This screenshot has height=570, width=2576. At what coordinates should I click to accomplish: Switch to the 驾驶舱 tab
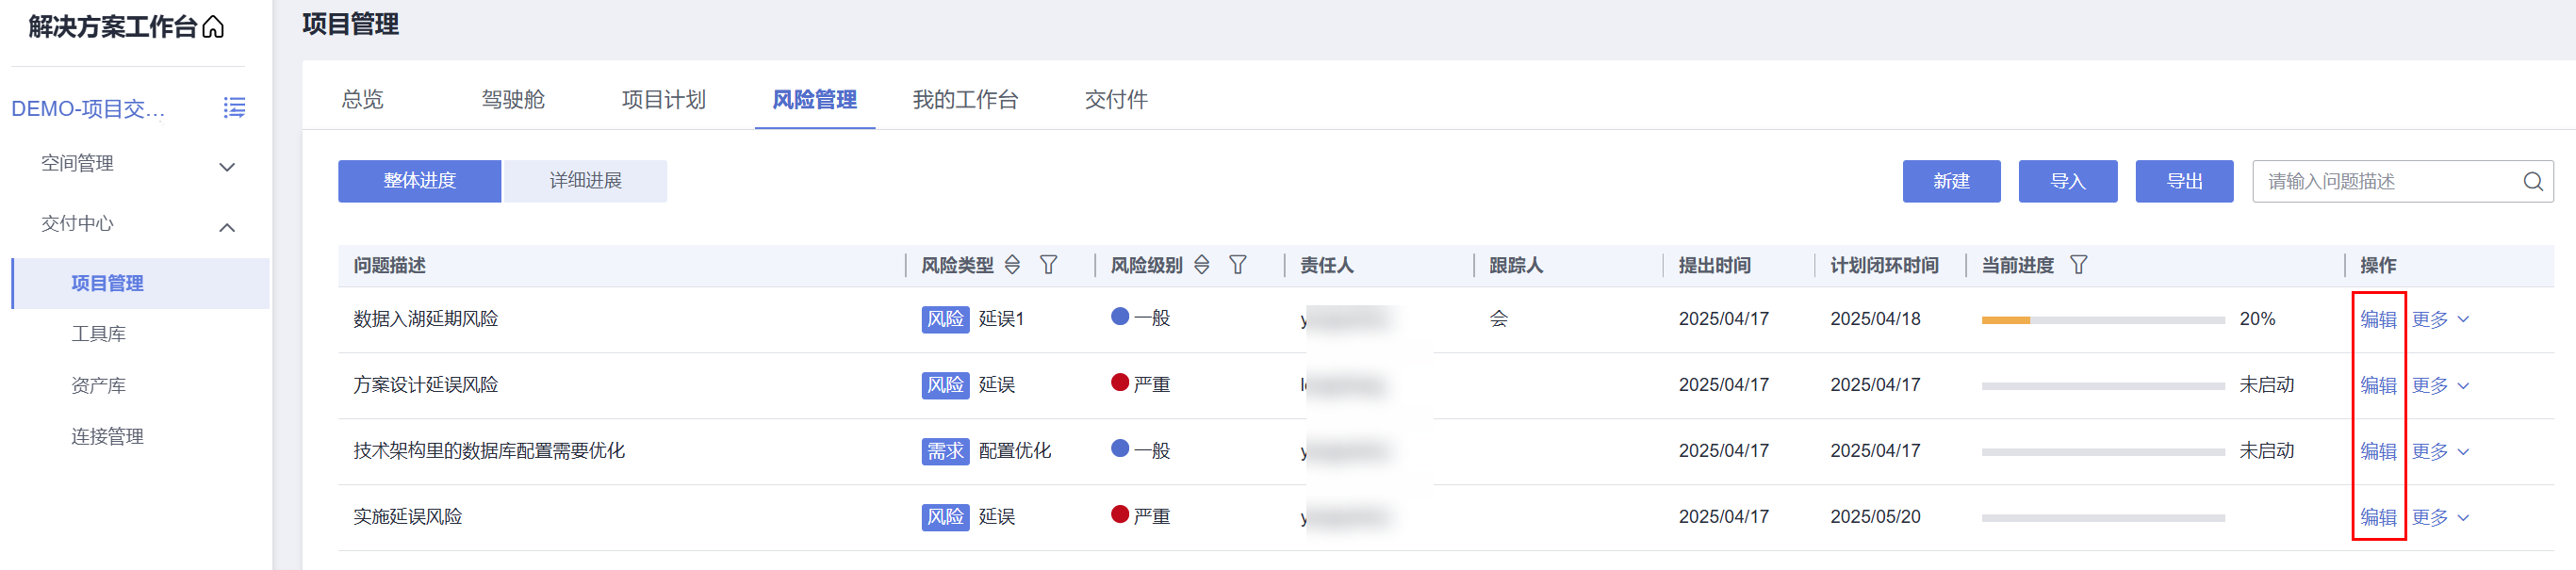coord(513,100)
